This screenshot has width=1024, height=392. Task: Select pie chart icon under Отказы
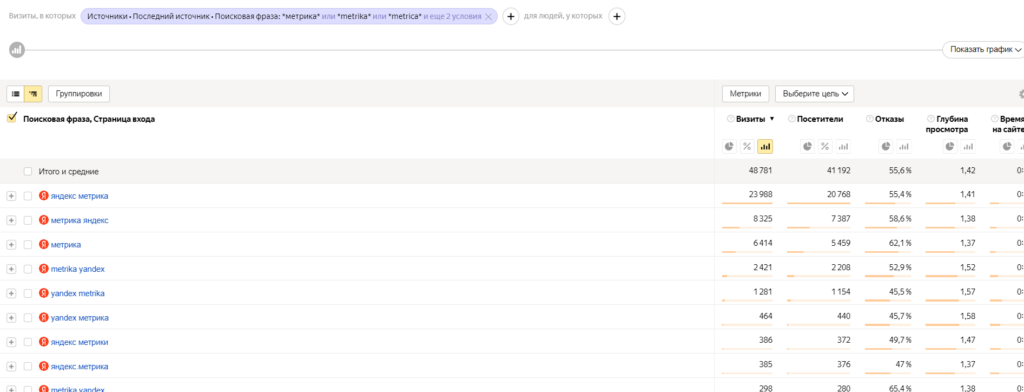886,147
